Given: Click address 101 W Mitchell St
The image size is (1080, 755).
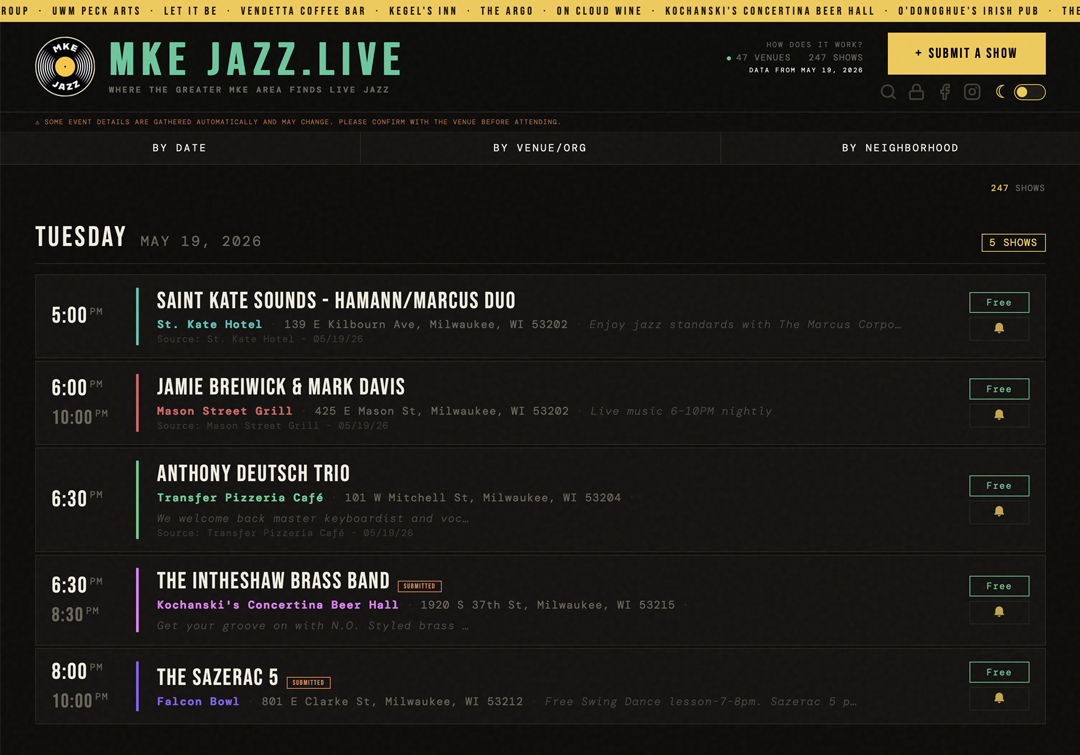Looking at the screenshot, I should click(x=483, y=497).
